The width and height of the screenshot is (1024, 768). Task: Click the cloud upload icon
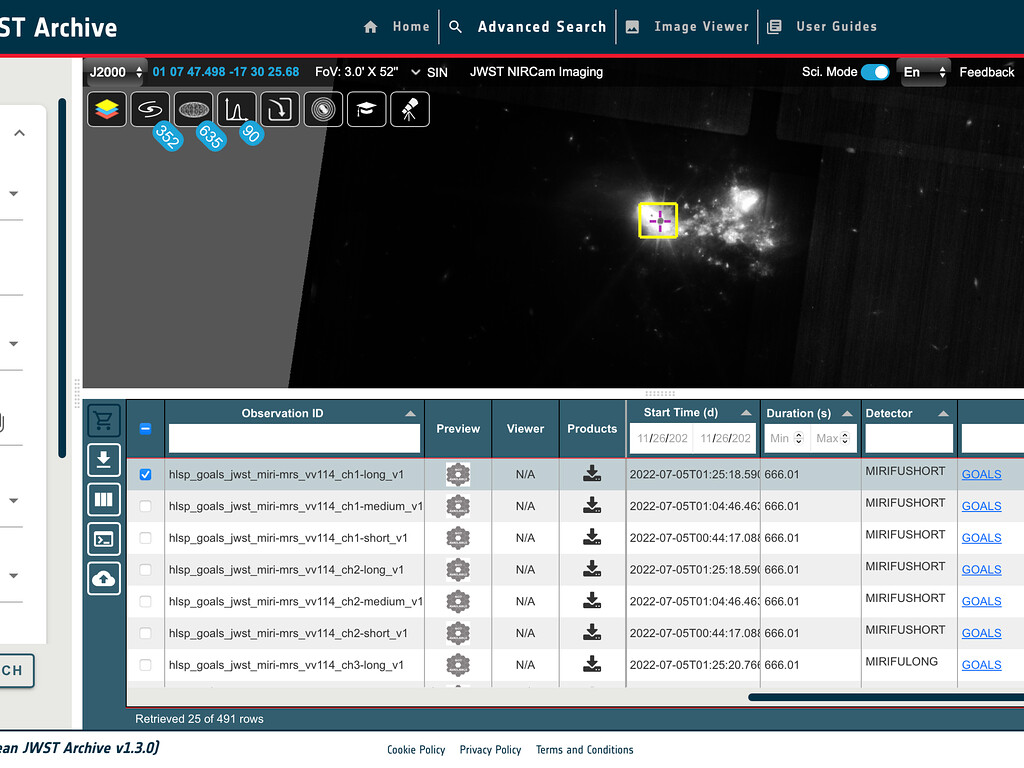click(104, 578)
